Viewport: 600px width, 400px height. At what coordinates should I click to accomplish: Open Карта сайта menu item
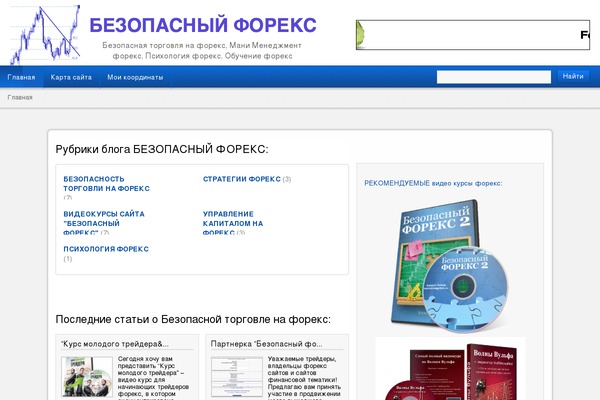pyautogui.click(x=71, y=77)
